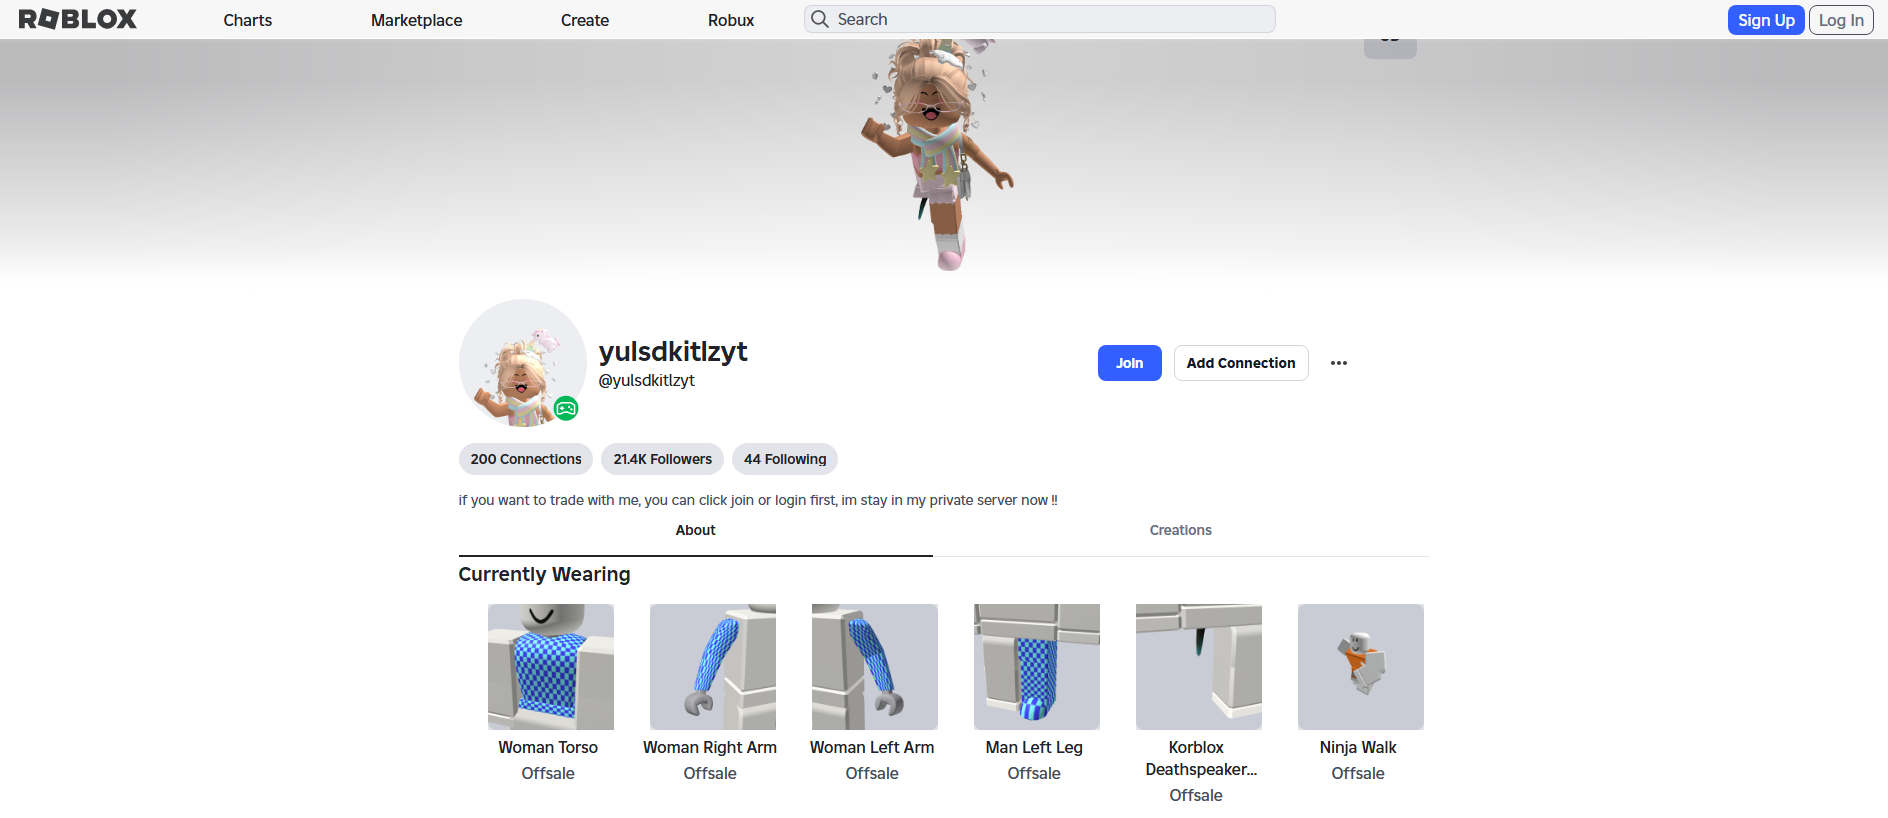Click the yulsdkitlzyt display name
Viewport: 1888px width, 818px height.
pyautogui.click(x=673, y=352)
